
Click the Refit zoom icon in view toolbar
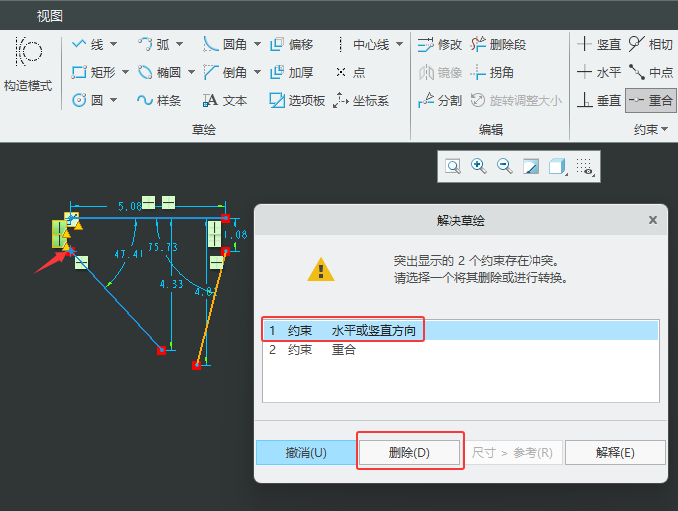[x=453, y=166]
